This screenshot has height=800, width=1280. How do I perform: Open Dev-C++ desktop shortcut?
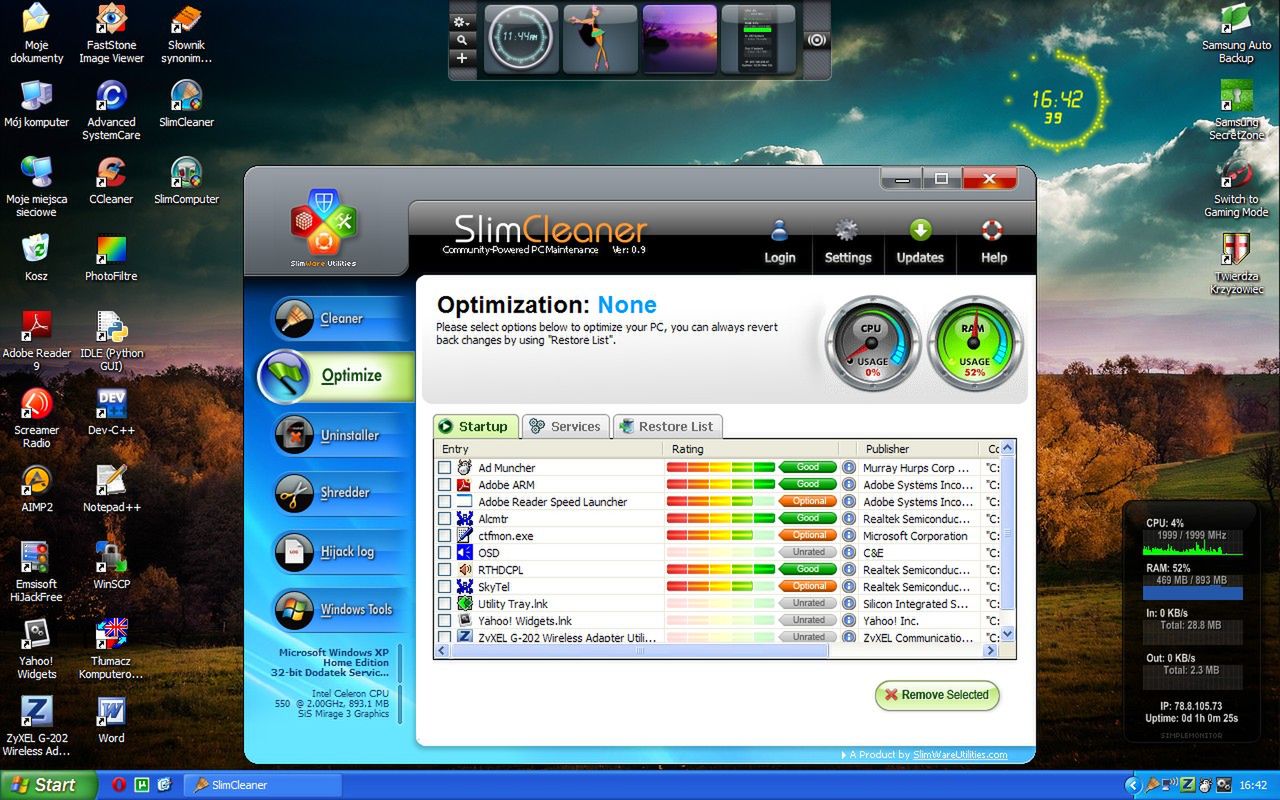[111, 411]
